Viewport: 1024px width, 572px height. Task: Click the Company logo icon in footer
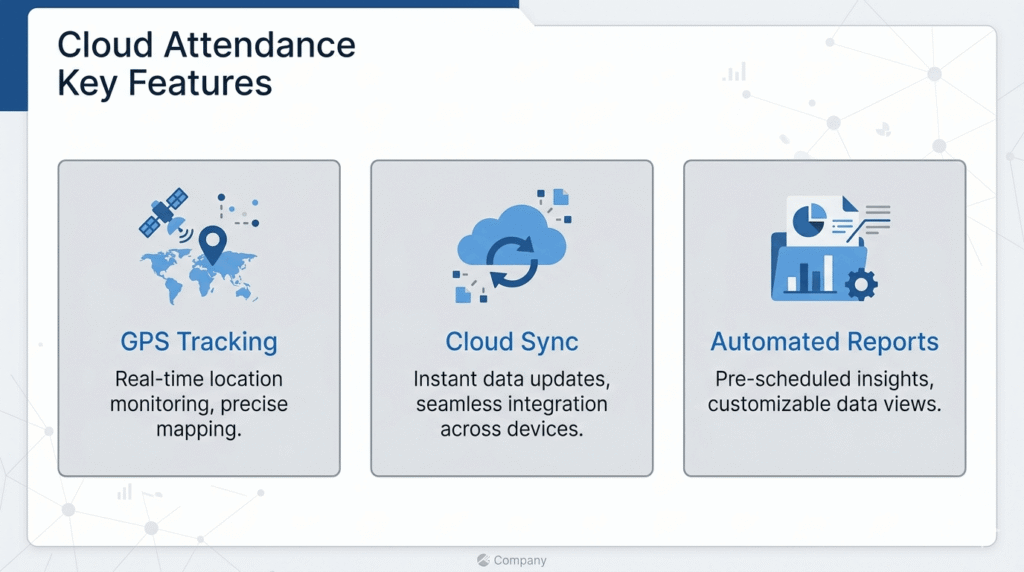[x=483, y=560]
